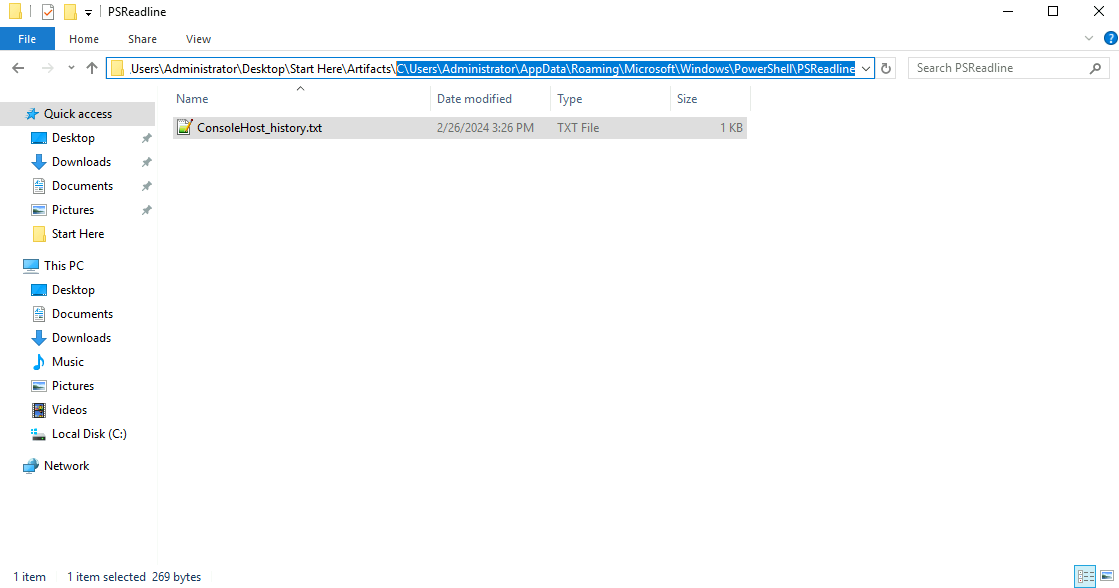
Task: Click the Quick access star icon
Action: click(31, 113)
